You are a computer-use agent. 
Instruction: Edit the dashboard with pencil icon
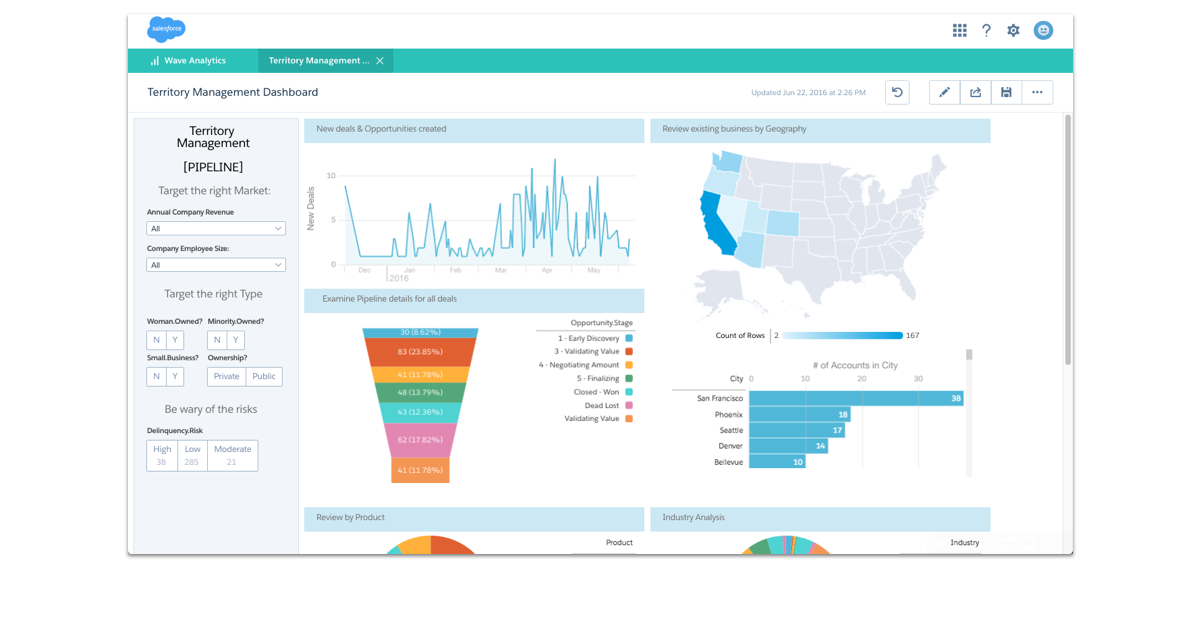point(945,93)
